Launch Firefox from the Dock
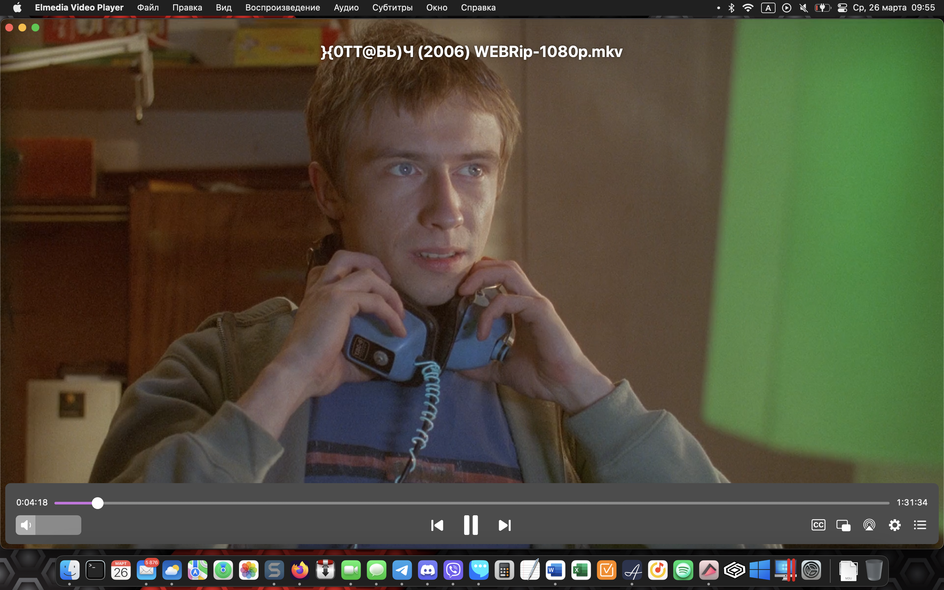The image size is (944, 590). 300,570
